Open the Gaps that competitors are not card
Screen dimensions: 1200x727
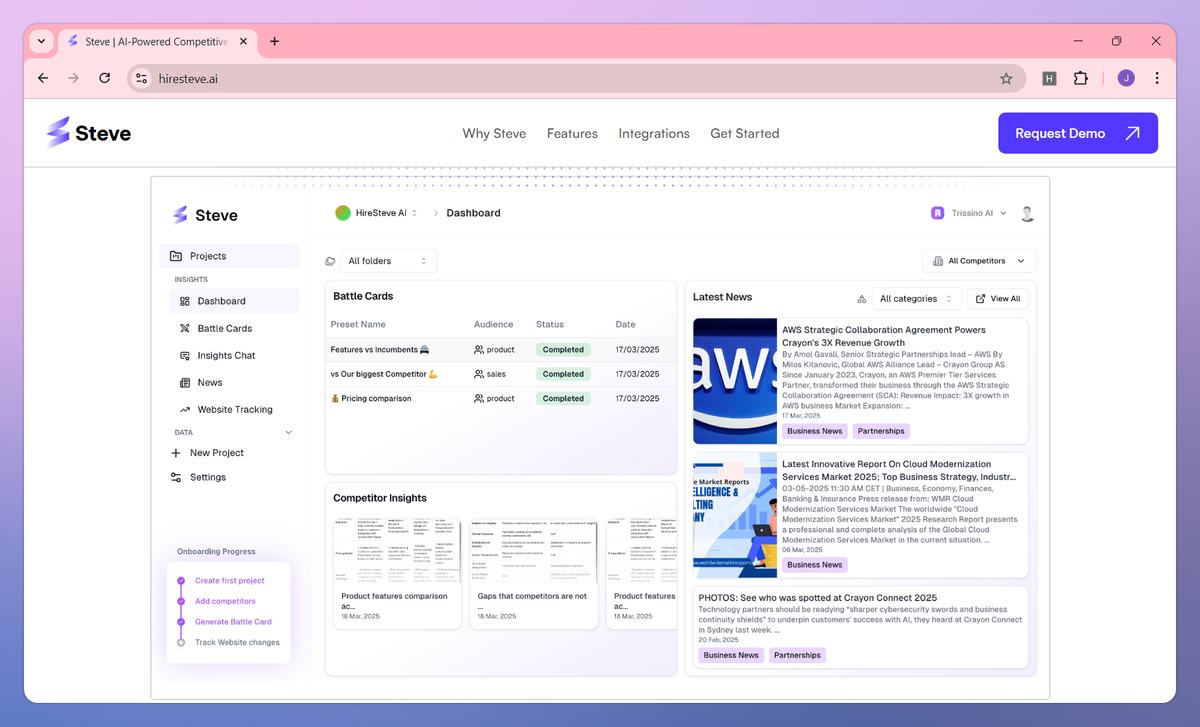pos(534,573)
